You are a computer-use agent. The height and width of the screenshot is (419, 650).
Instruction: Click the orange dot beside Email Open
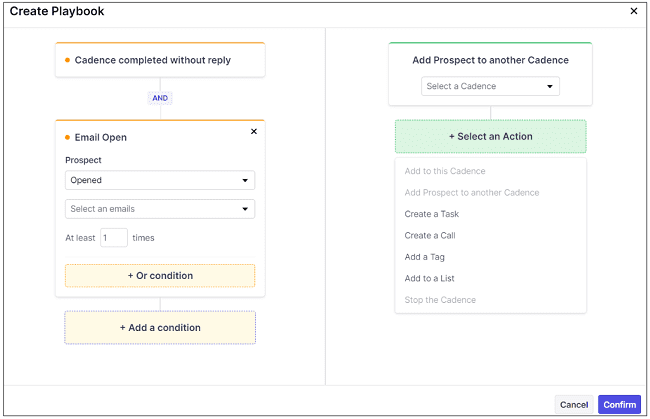[x=68, y=137]
